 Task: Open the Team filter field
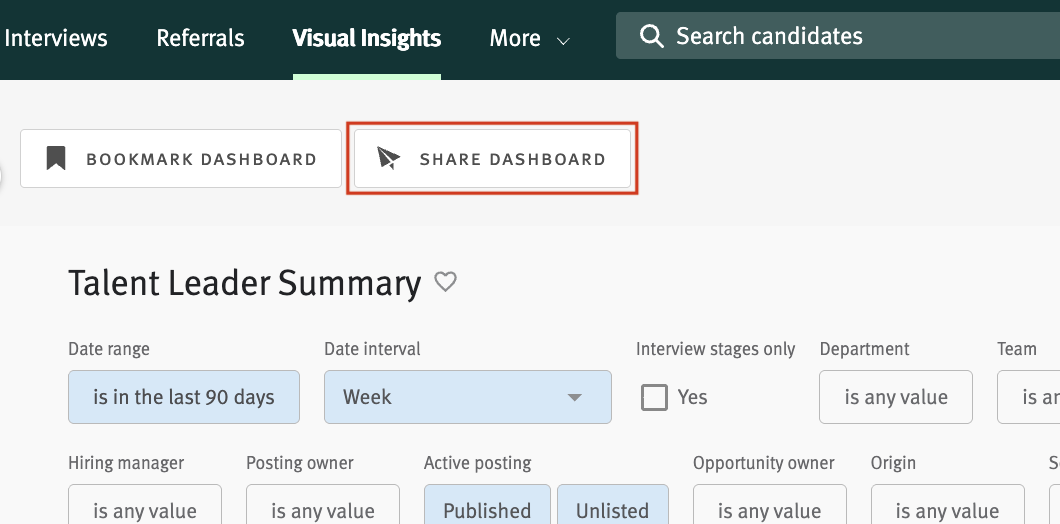[x=1028, y=397]
